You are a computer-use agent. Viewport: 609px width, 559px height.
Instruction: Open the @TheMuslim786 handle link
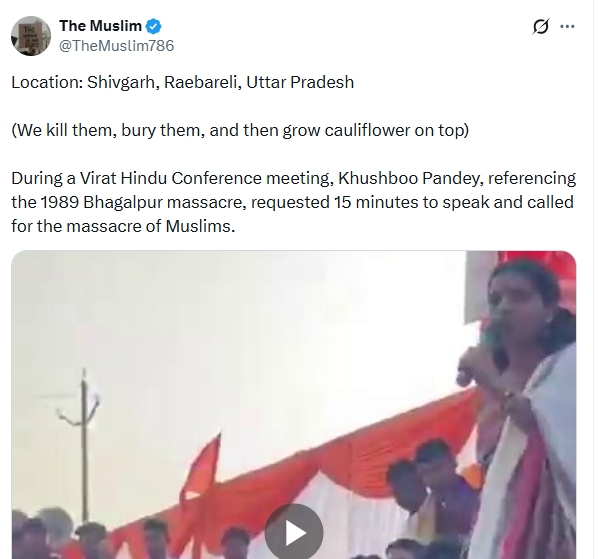(x=117, y=46)
